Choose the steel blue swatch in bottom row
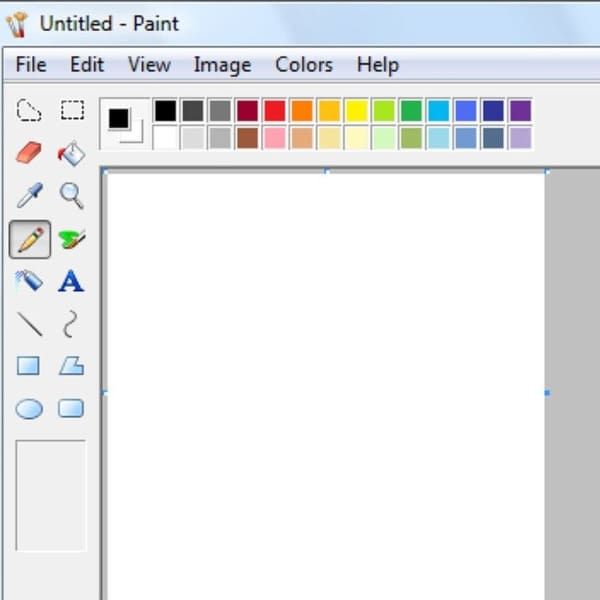The height and width of the screenshot is (600, 600). 466,138
